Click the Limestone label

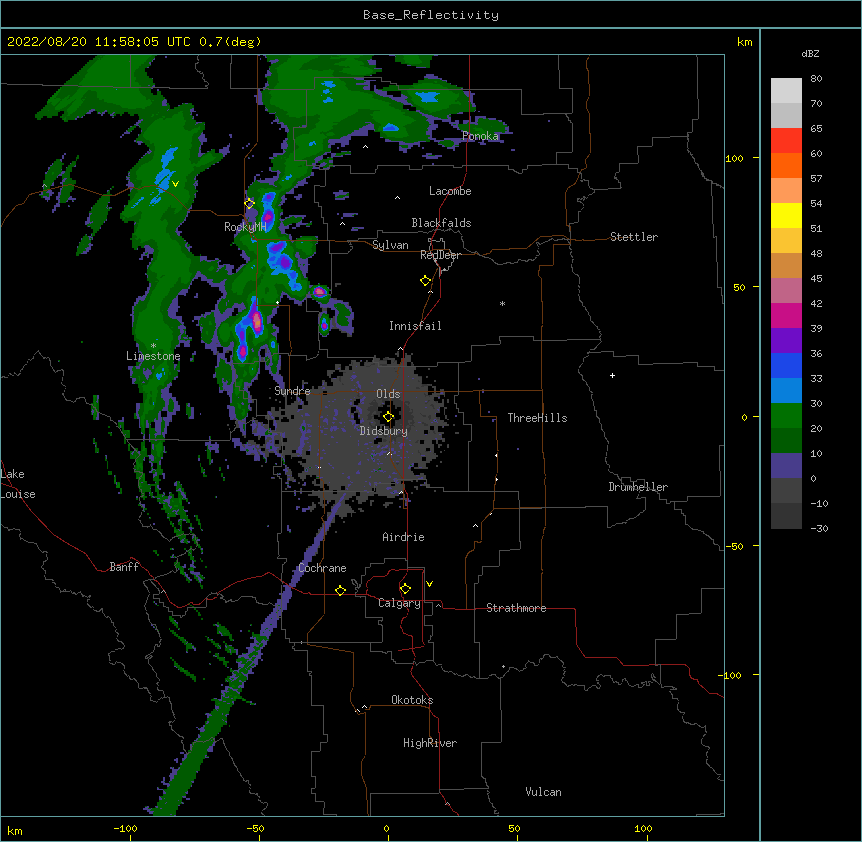click(x=153, y=356)
